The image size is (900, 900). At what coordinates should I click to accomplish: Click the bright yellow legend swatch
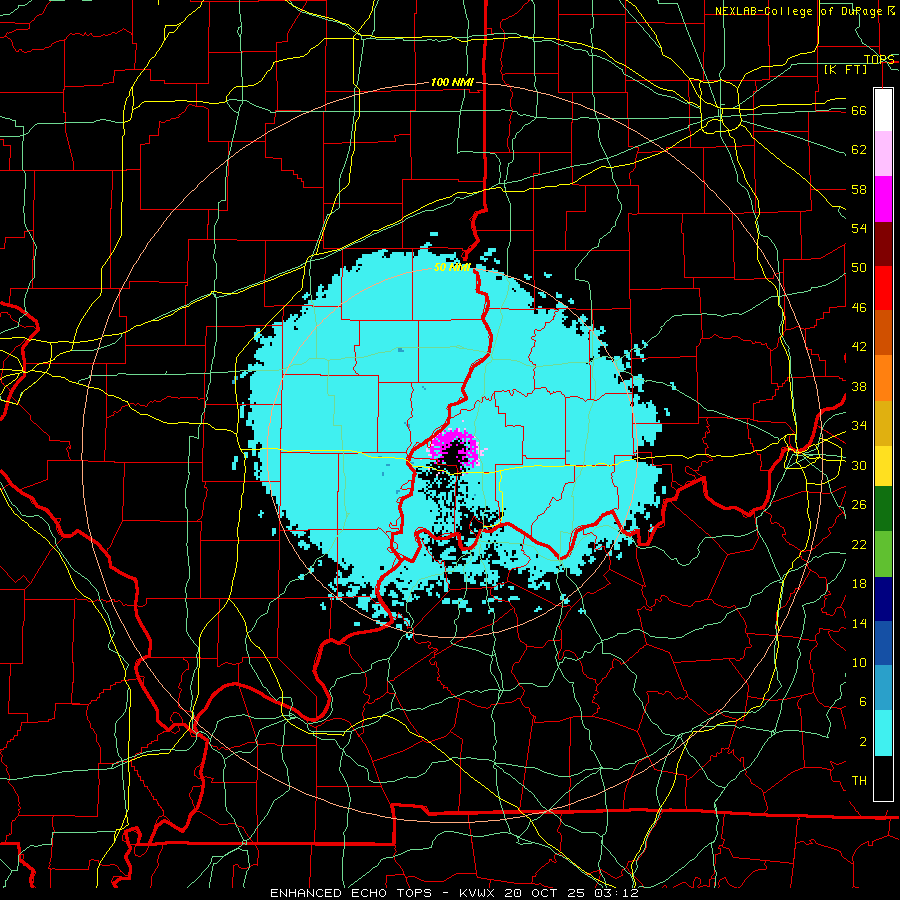(883, 466)
